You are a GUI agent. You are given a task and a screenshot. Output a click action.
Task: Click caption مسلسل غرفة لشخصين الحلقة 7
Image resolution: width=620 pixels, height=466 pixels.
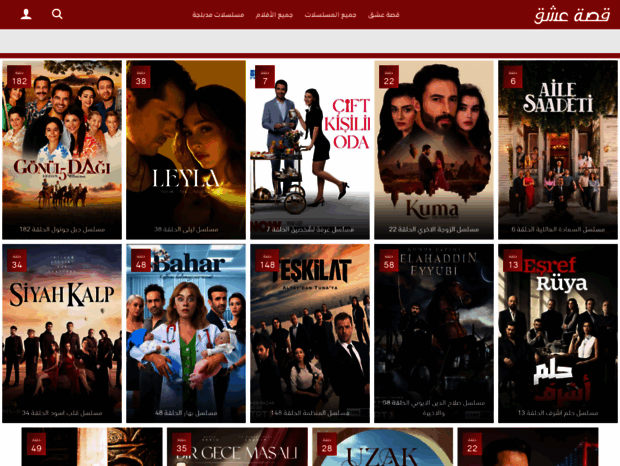click(310, 229)
